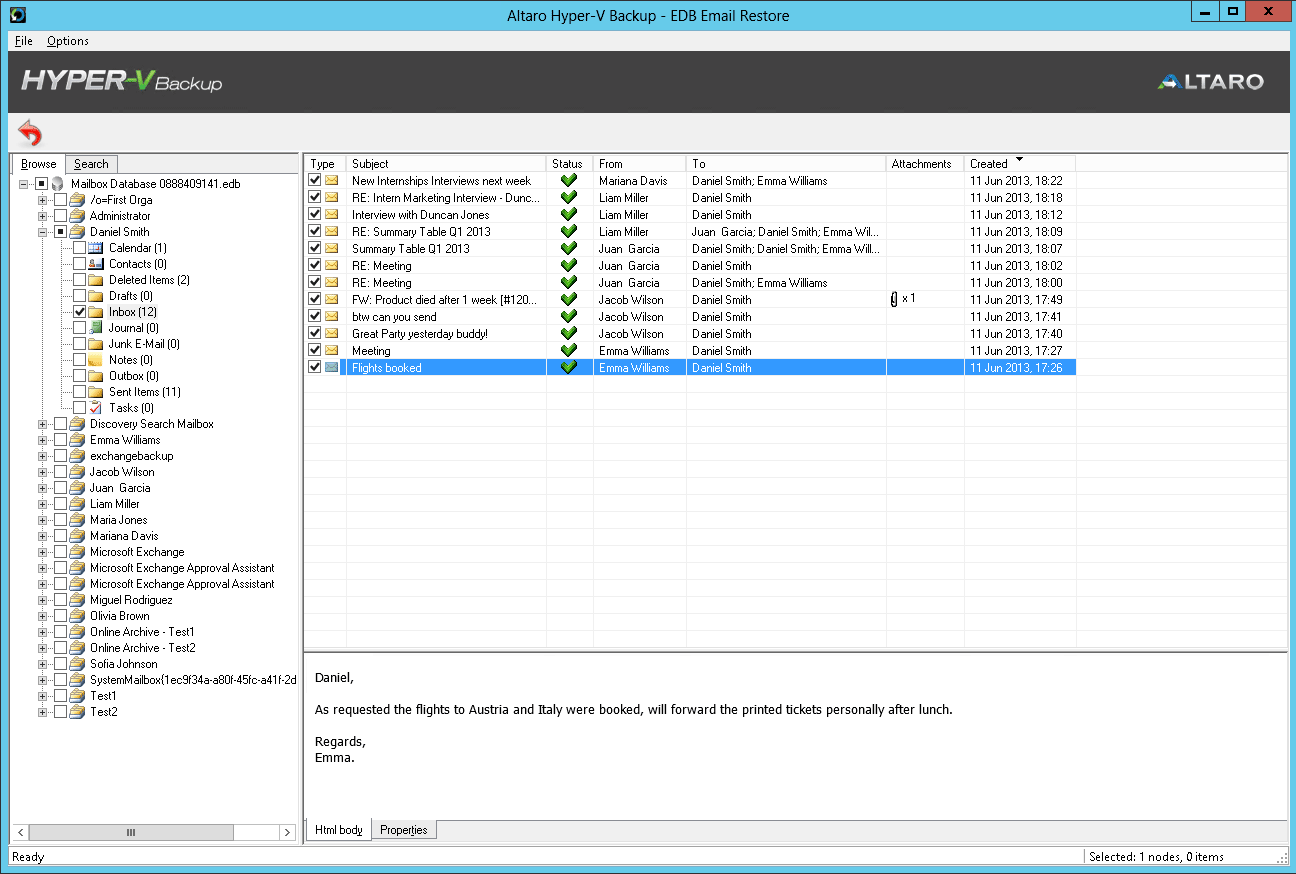The width and height of the screenshot is (1296, 874).
Task: Collapse the Daniel Smith mailbox node
Action: tap(42, 232)
